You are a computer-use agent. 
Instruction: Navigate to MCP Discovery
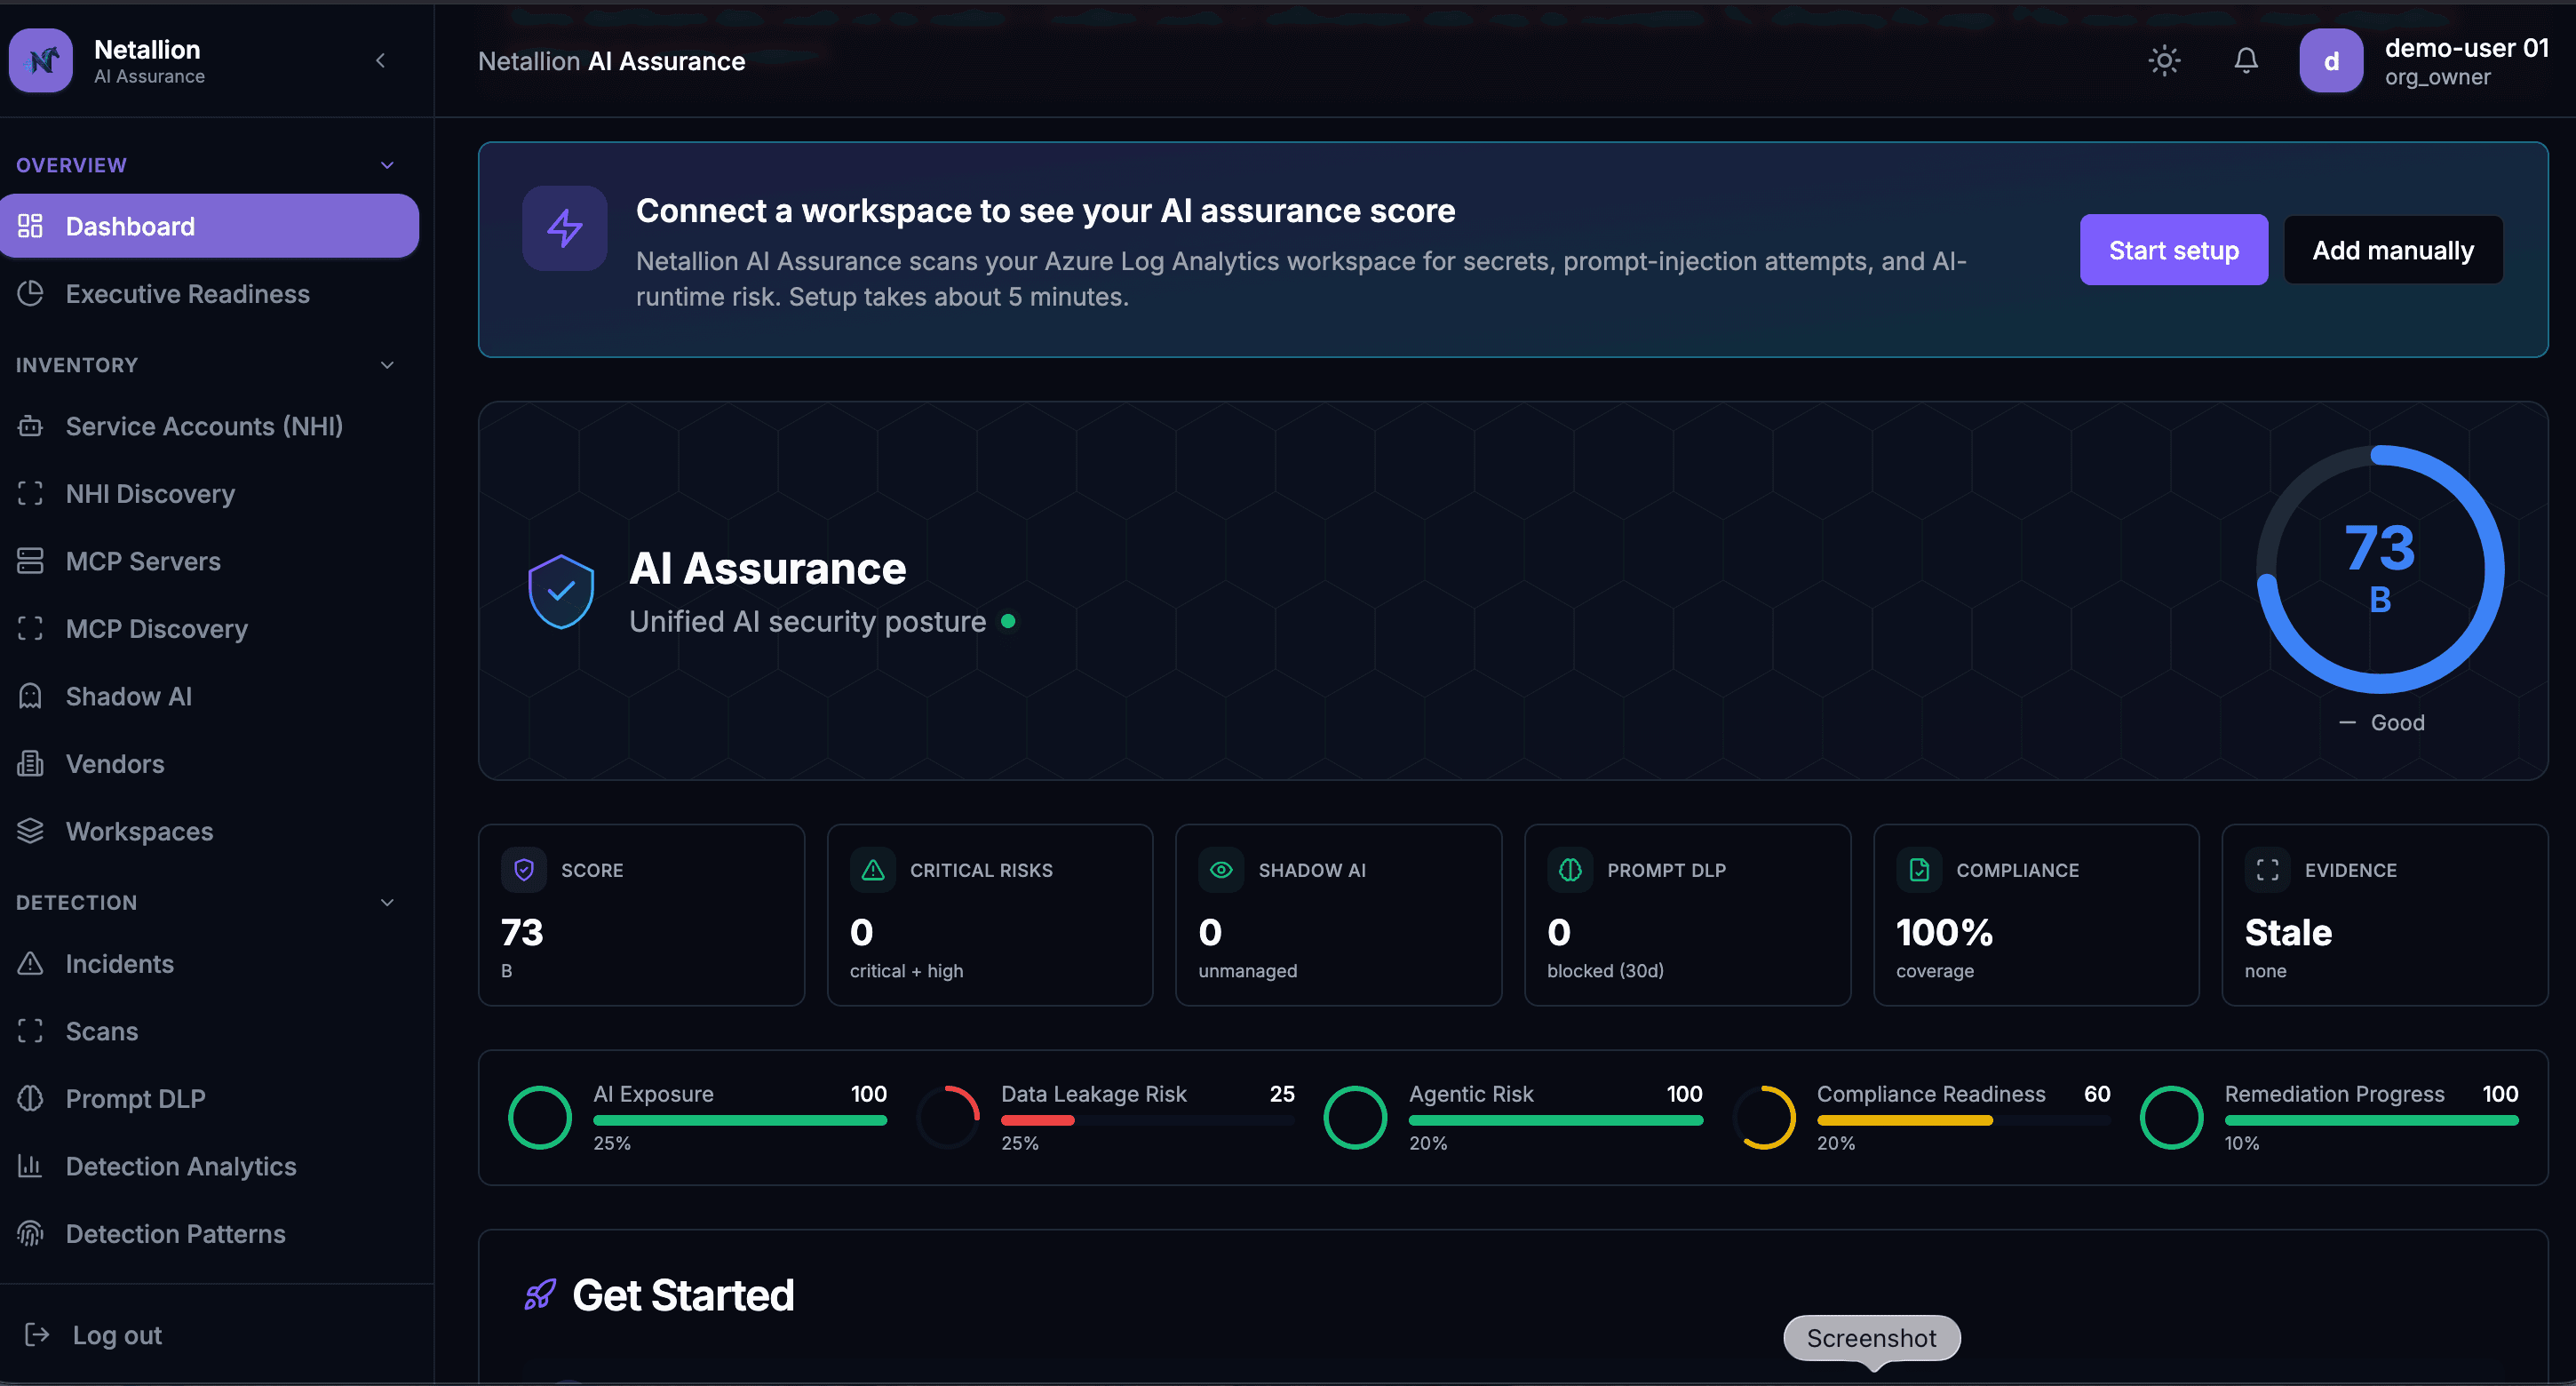tap(209, 628)
